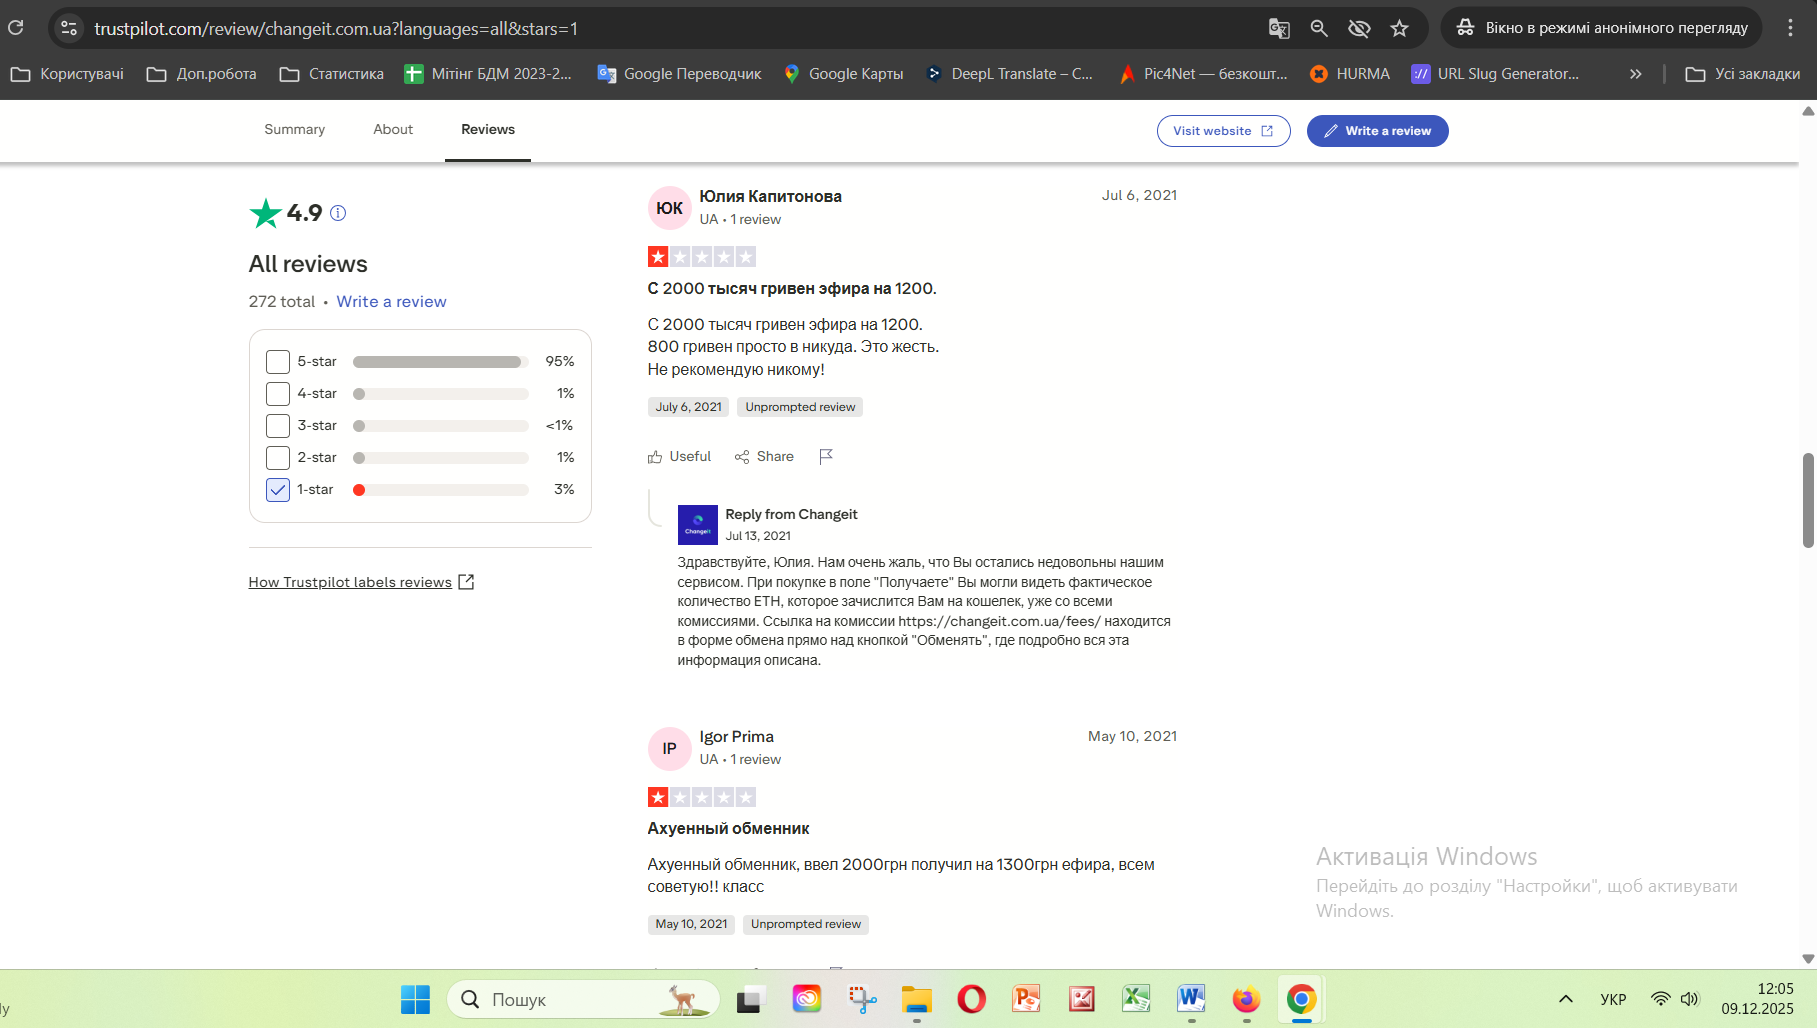The image size is (1817, 1028).
Task: Open Task View on the taskbar
Action: (x=751, y=999)
